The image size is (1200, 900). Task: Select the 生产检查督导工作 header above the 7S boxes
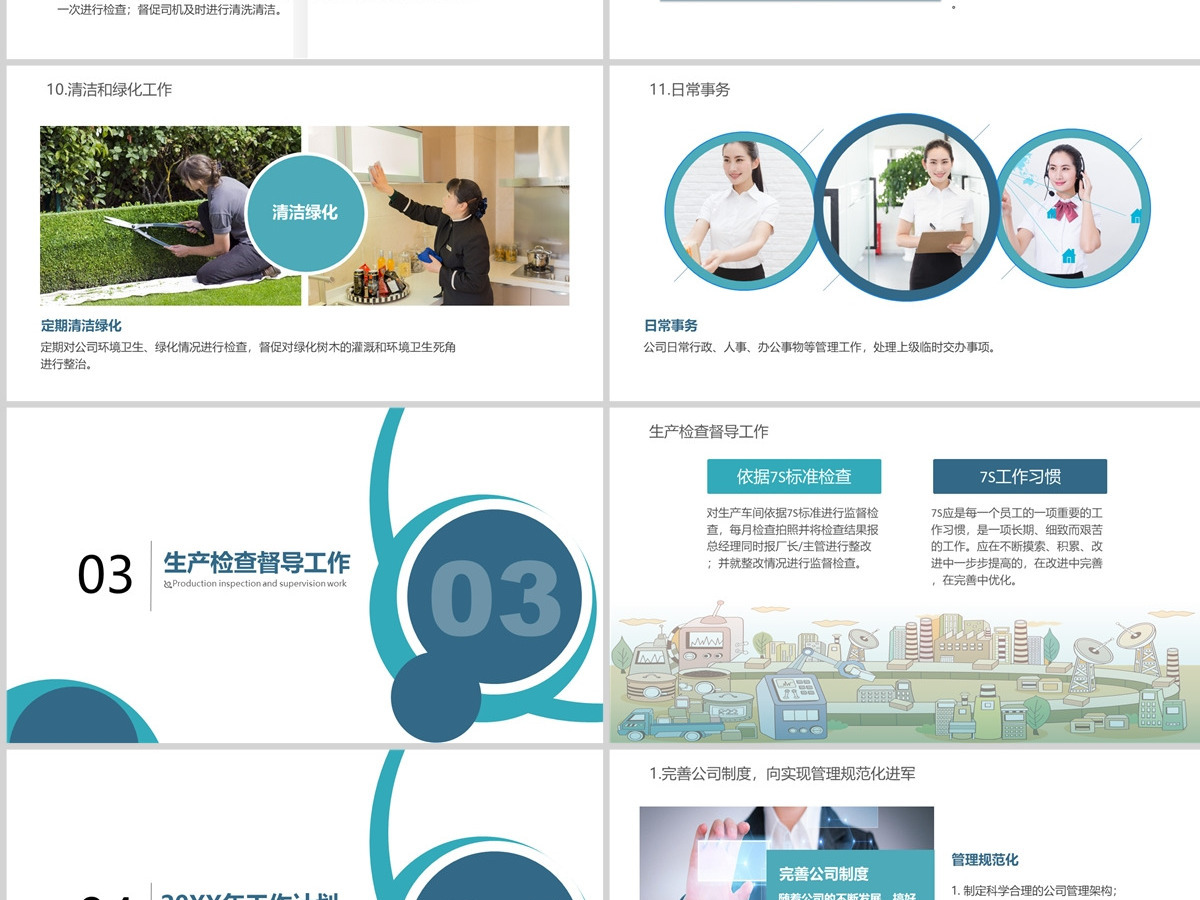click(x=709, y=432)
